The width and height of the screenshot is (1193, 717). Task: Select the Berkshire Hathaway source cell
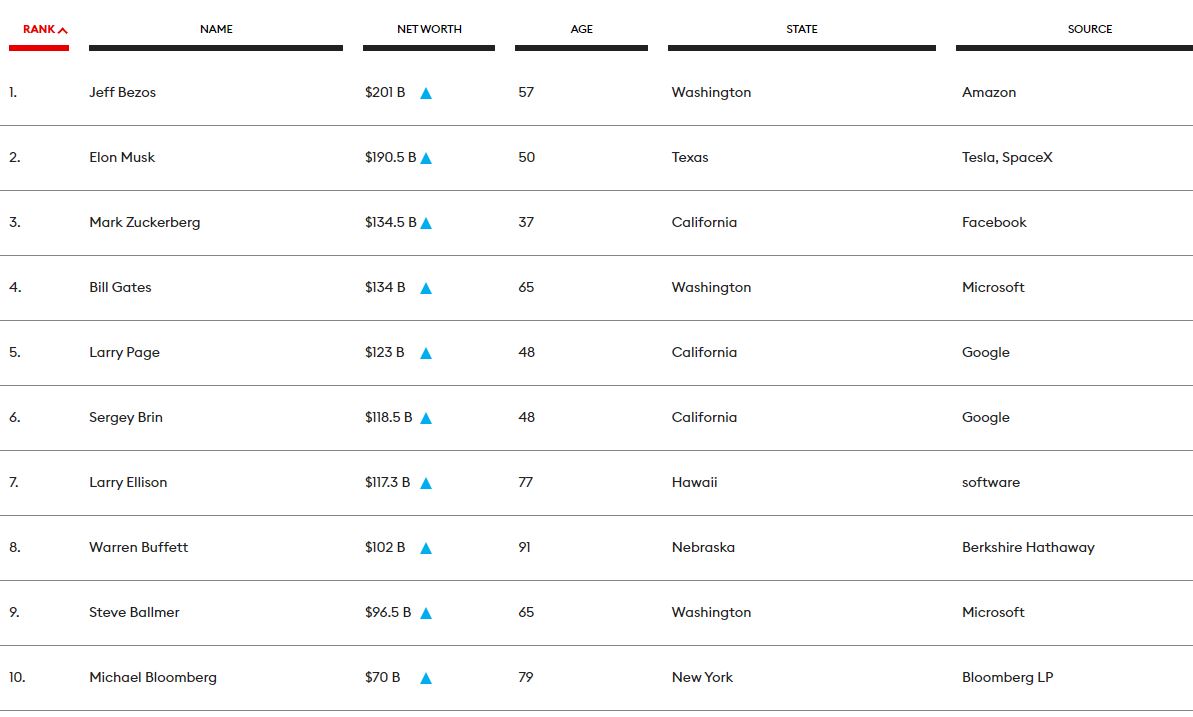pyautogui.click(x=1028, y=547)
